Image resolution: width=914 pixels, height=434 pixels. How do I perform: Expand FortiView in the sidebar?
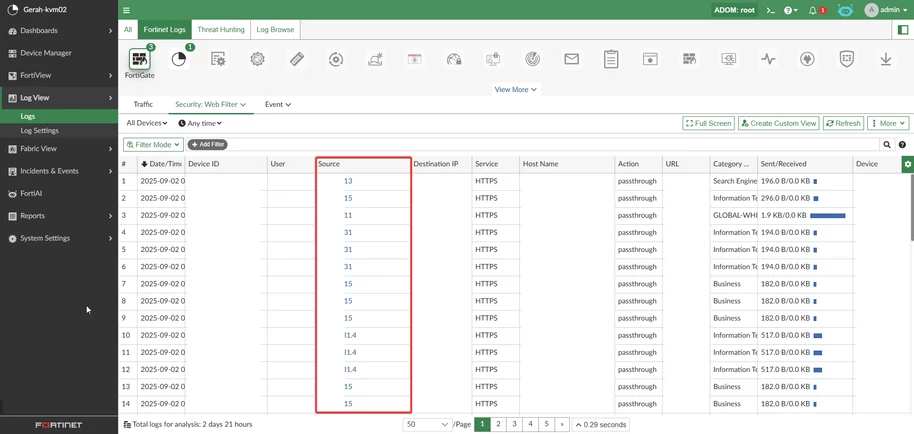click(x=59, y=75)
